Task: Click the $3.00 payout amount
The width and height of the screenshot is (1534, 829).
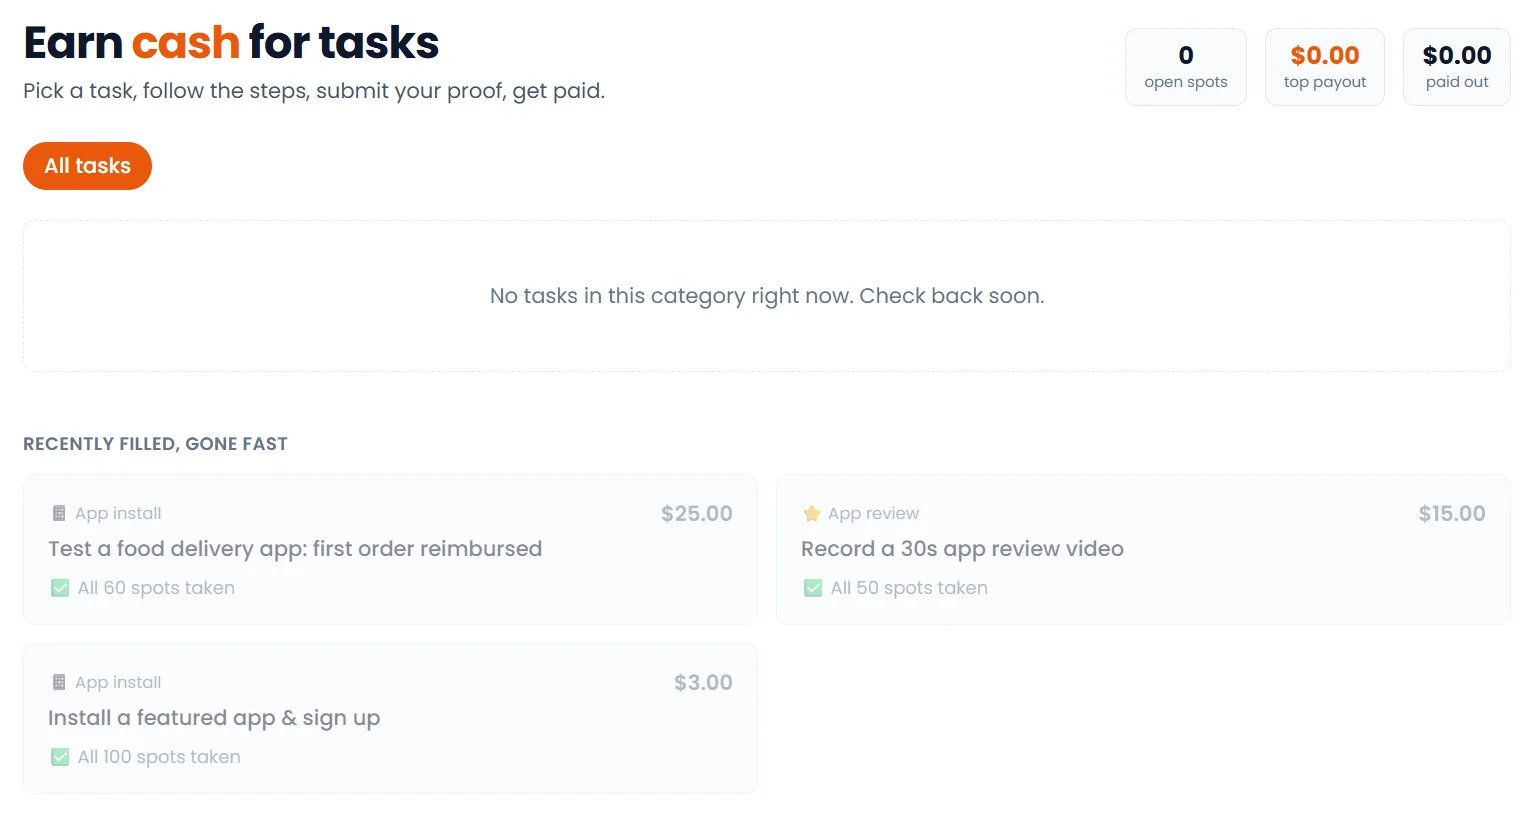Action: (703, 682)
